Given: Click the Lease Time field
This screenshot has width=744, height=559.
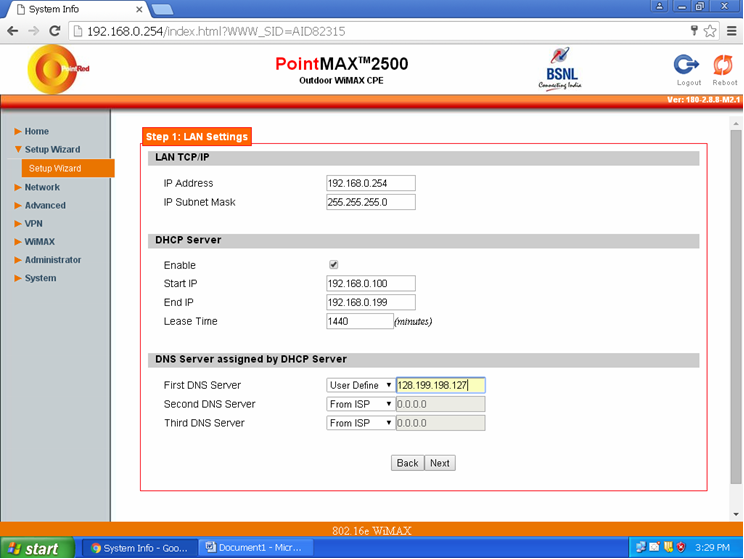Looking at the screenshot, I should pyautogui.click(x=360, y=321).
